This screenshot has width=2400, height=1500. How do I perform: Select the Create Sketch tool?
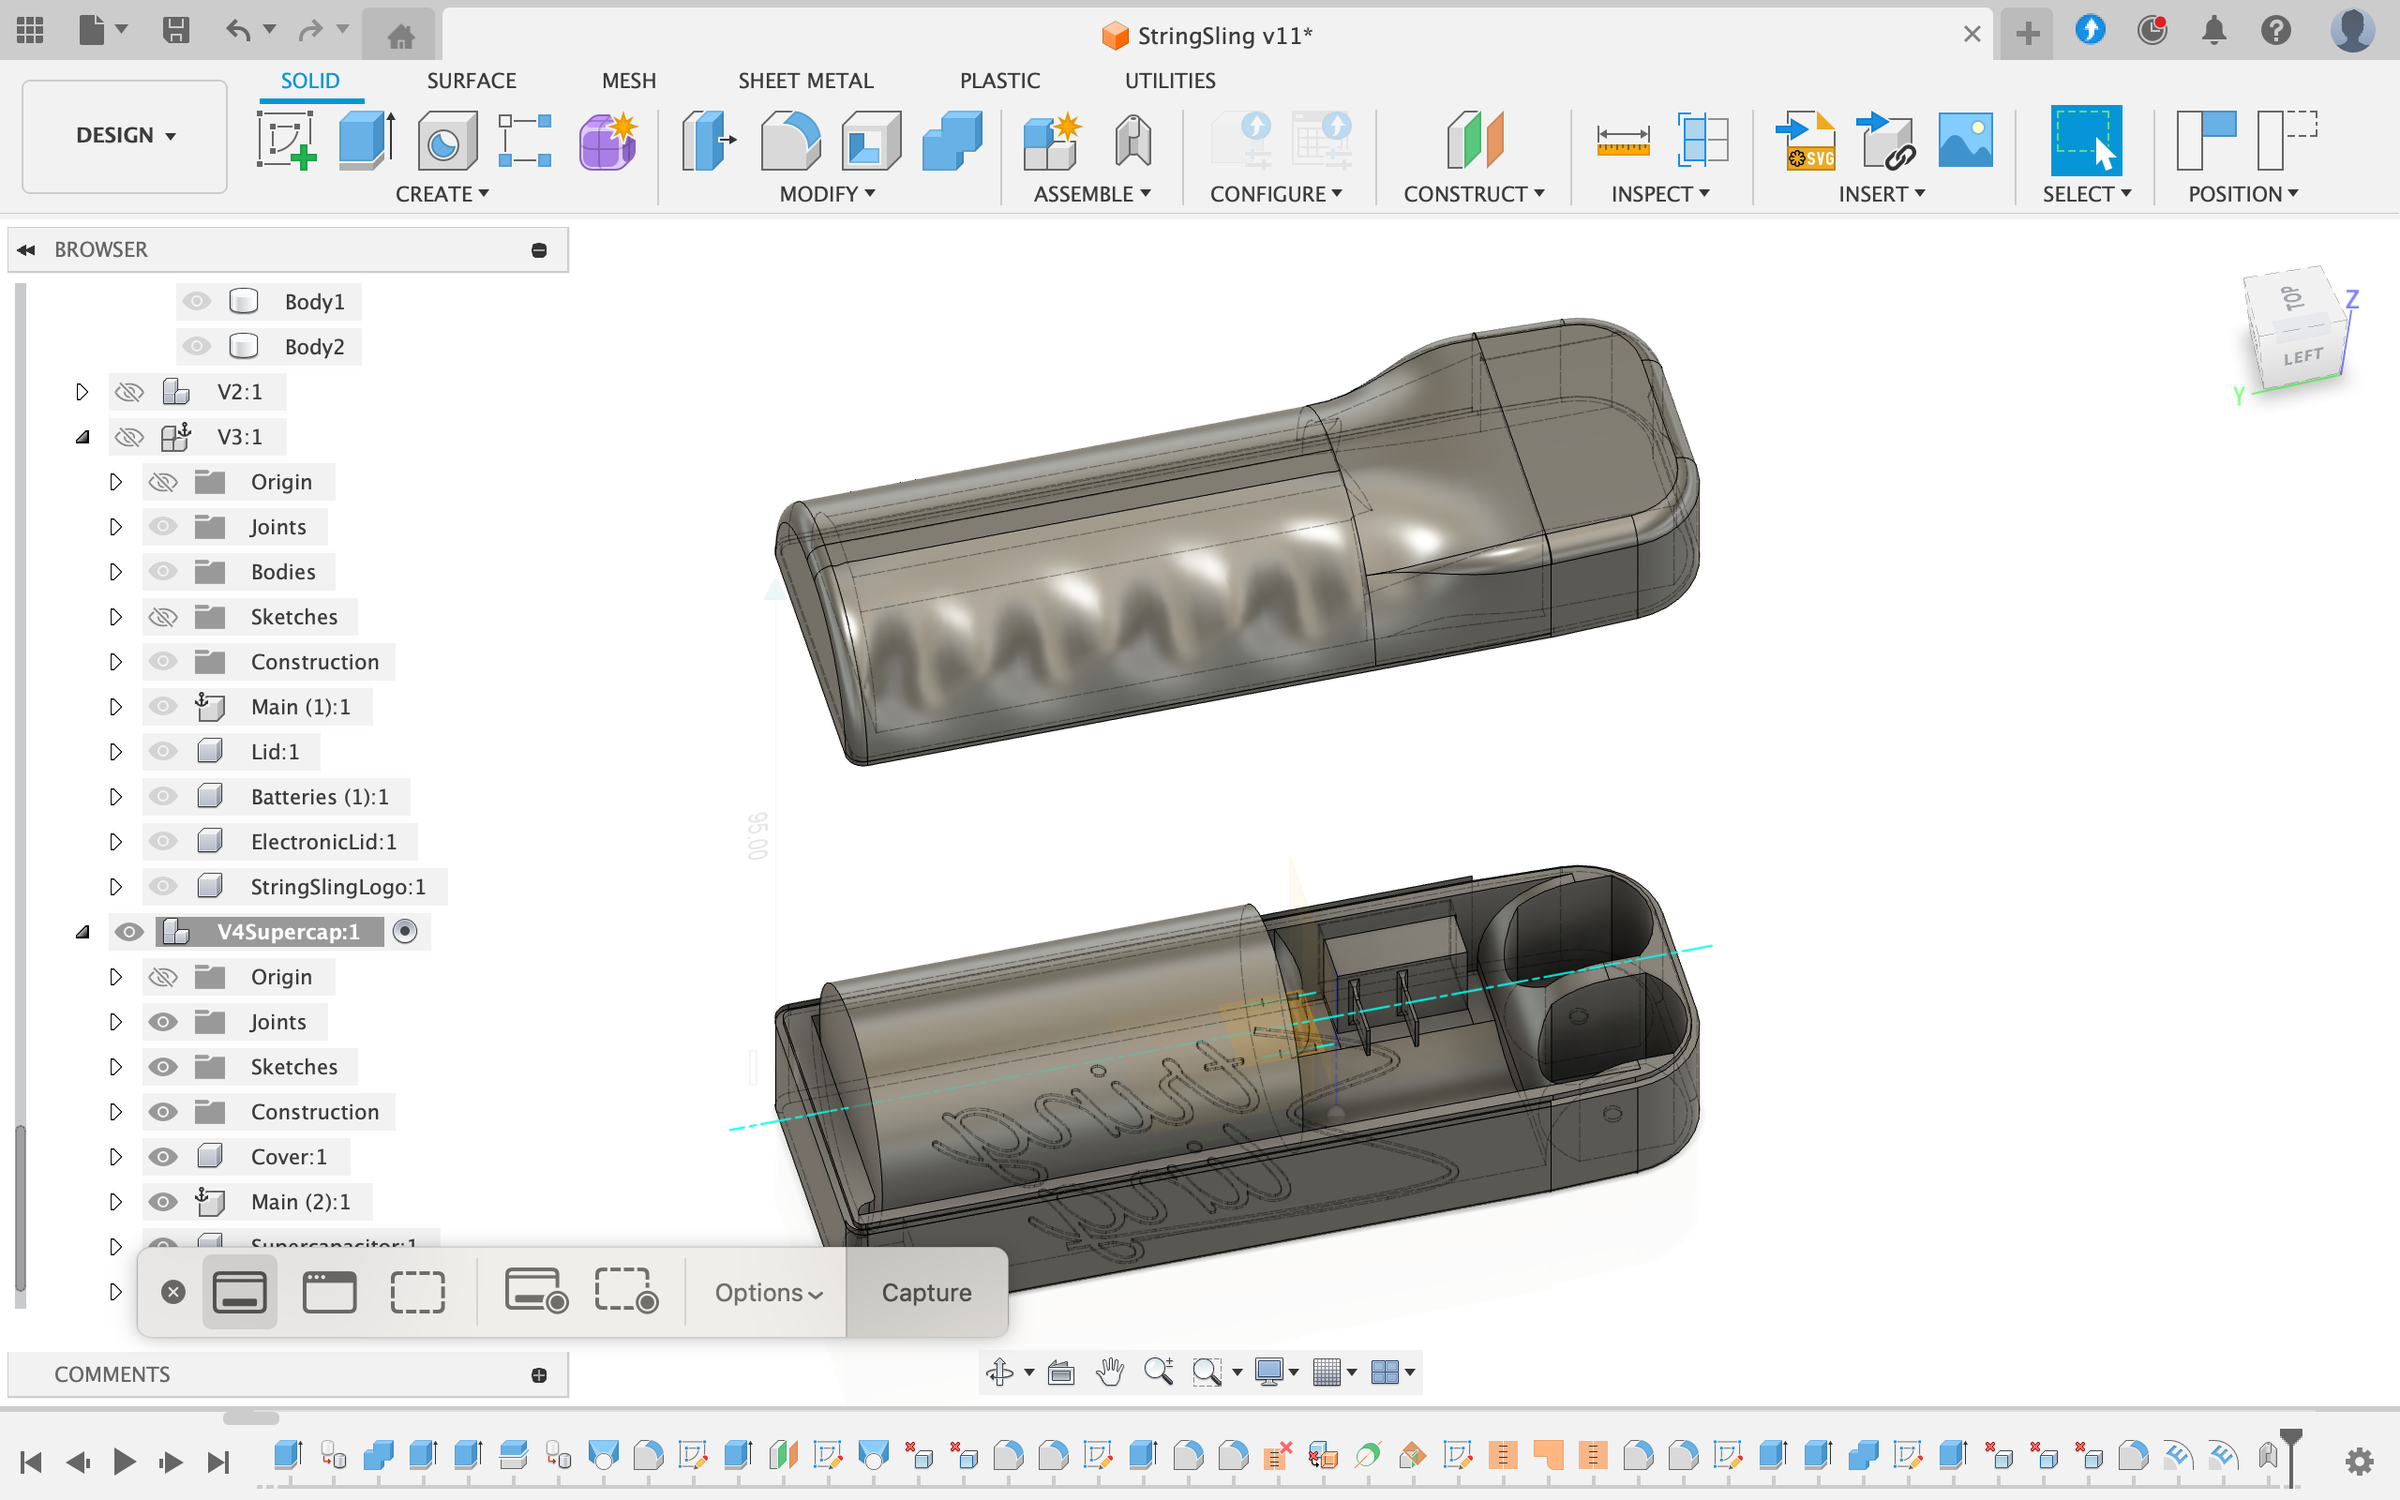pos(286,140)
